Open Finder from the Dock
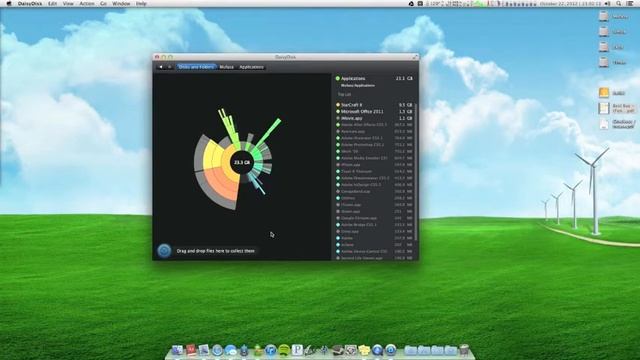 click(x=178, y=350)
